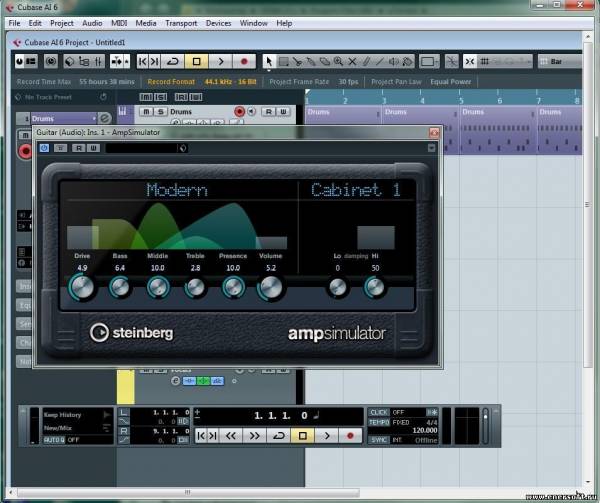Image resolution: width=600 pixels, height=503 pixels.
Task: Open the part color selector dropdown
Action: (x=429, y=61)
